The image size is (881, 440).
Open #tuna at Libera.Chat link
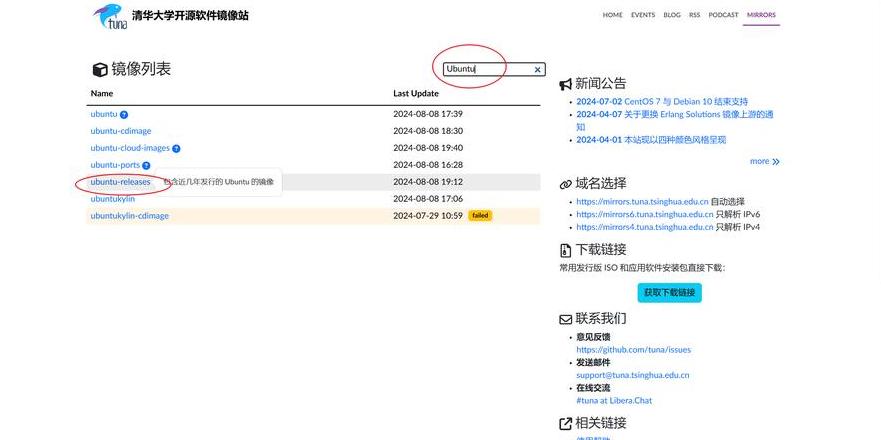pos(614,401)
